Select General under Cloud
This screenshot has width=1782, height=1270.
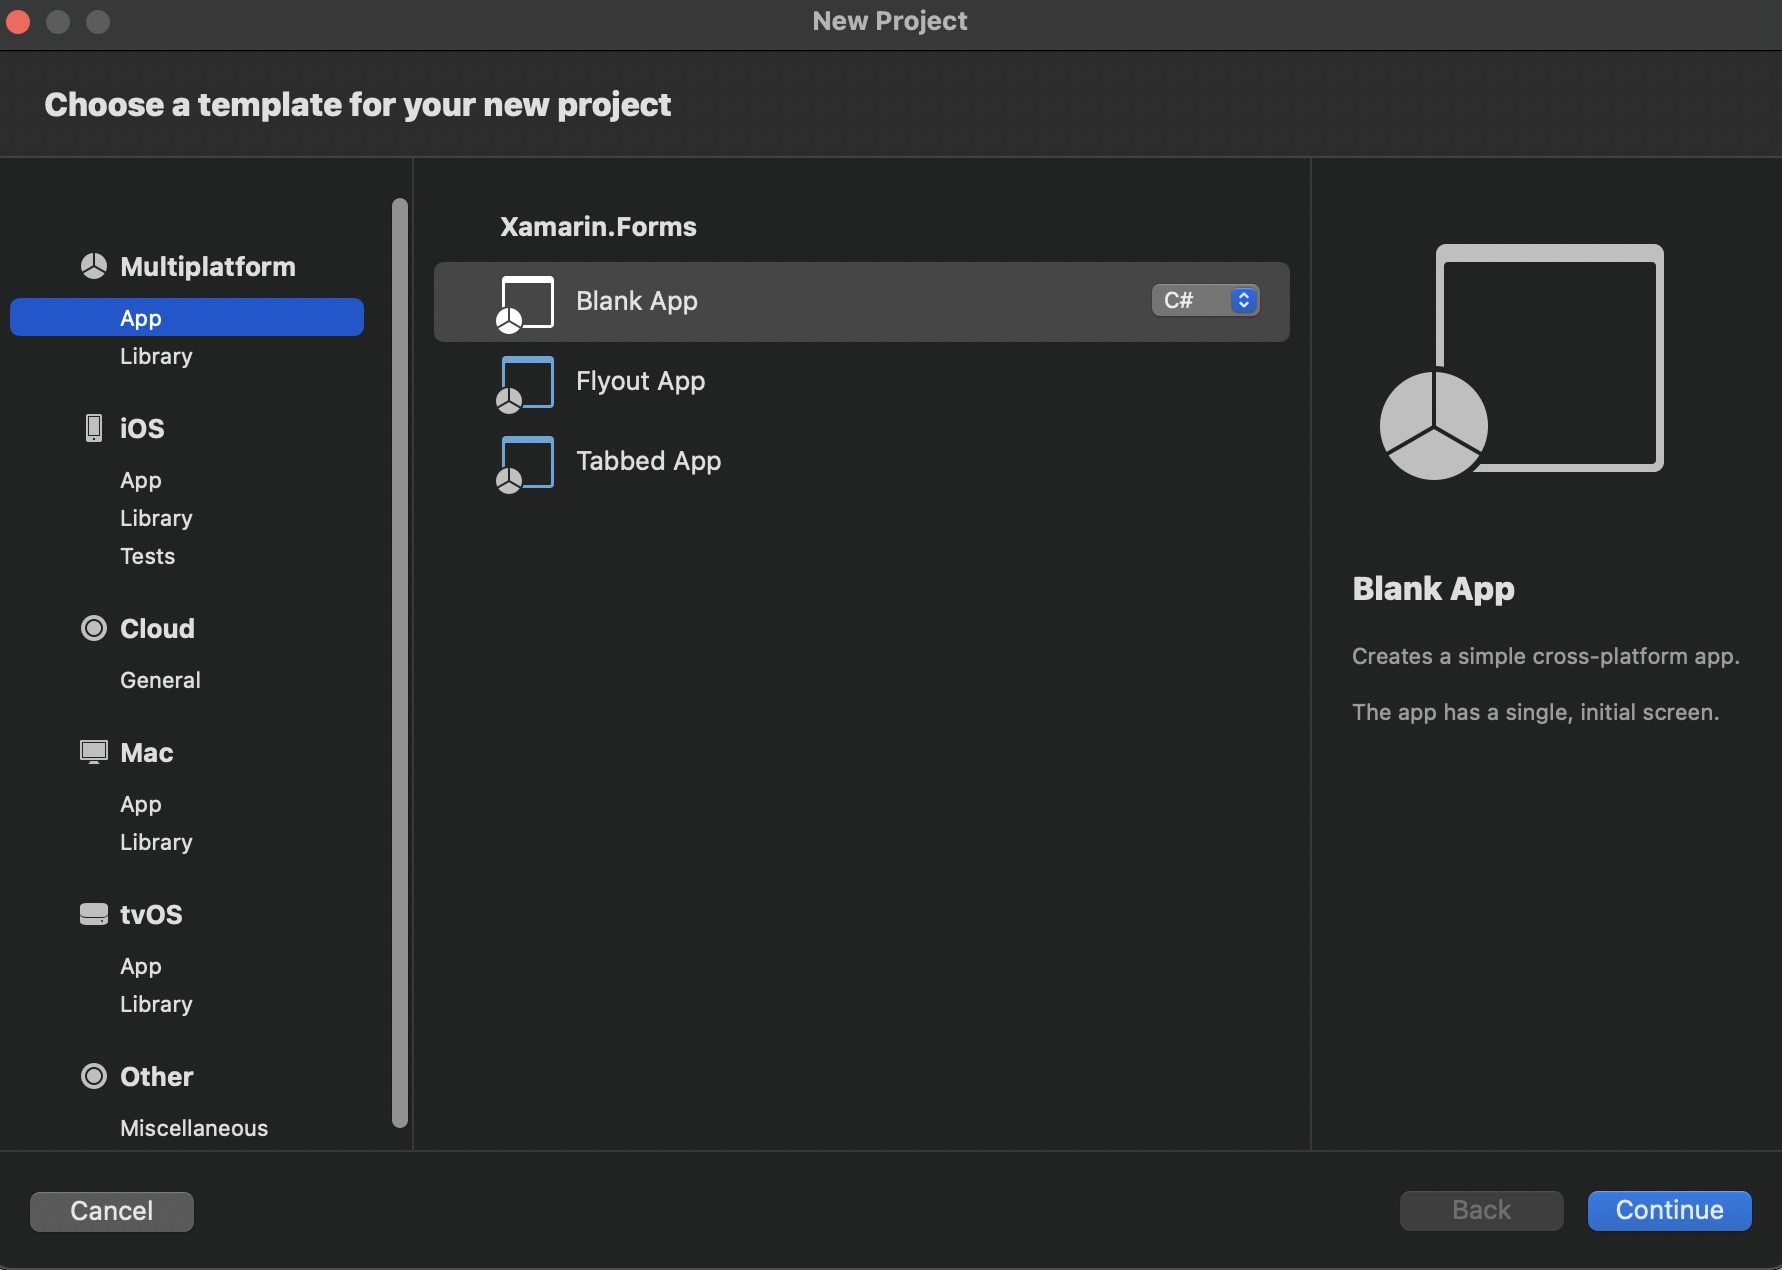[160, 680]
